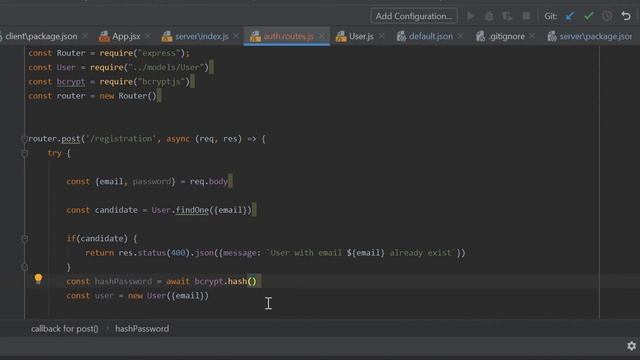Image resolution: width=640 pixels, height=360 pixels.
Task: Click the JS file icon on User.js tab
Action: tap(341, 37)
